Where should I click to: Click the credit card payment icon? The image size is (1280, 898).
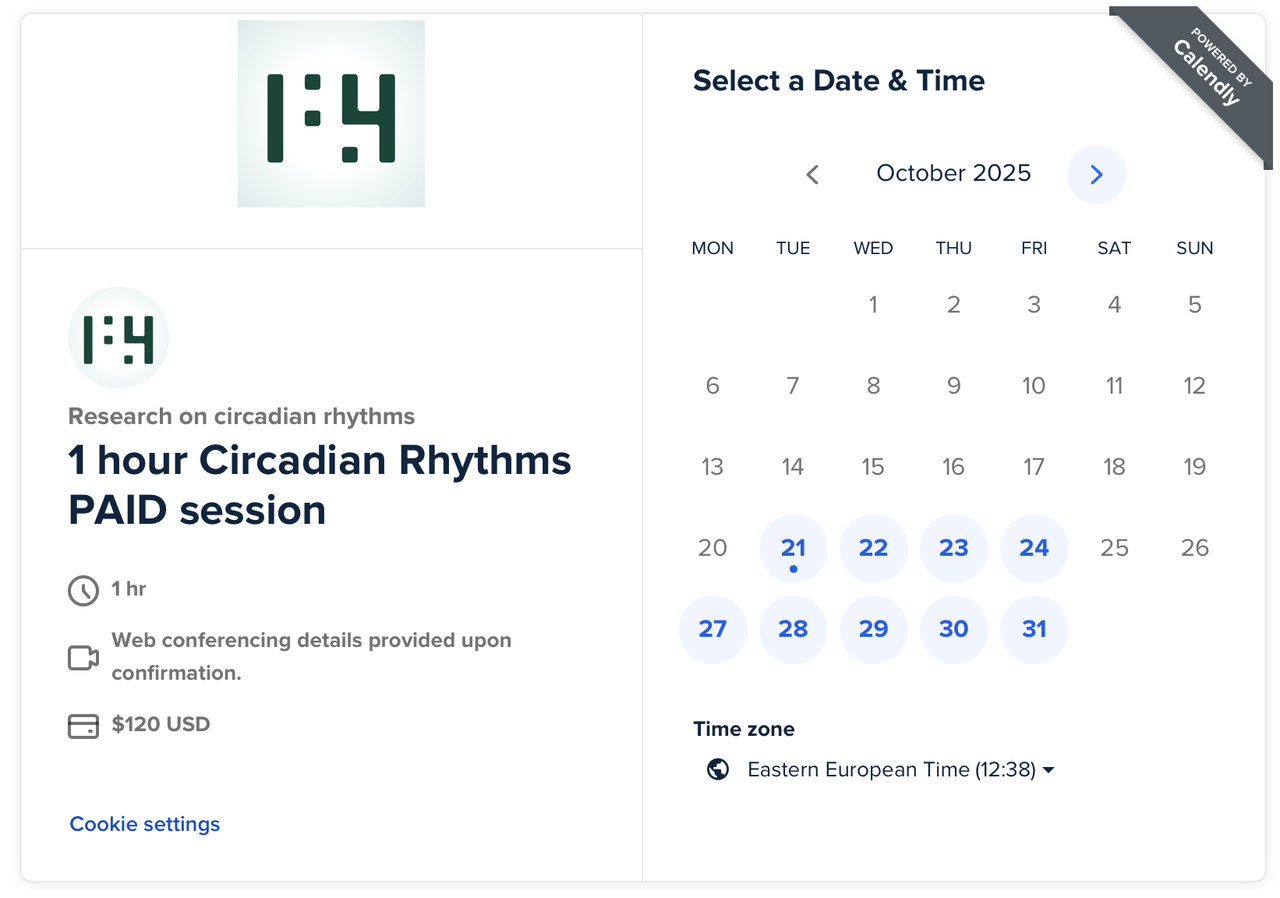[x=83, y=725]
